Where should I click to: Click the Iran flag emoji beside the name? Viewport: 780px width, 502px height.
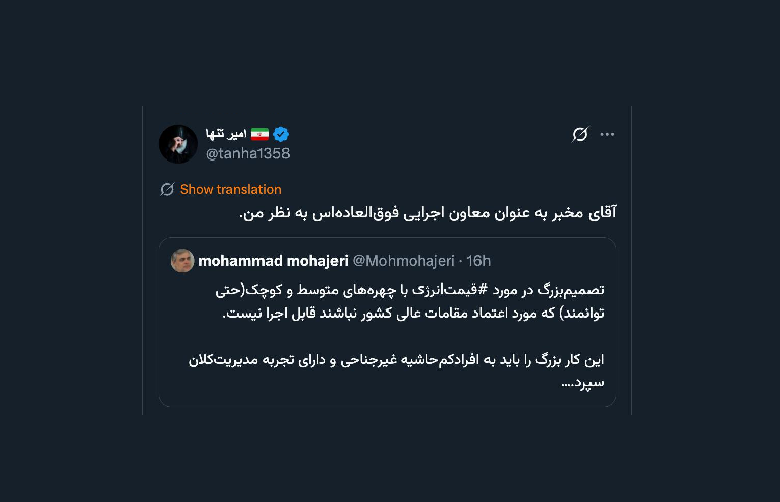(x=260, y=134)
